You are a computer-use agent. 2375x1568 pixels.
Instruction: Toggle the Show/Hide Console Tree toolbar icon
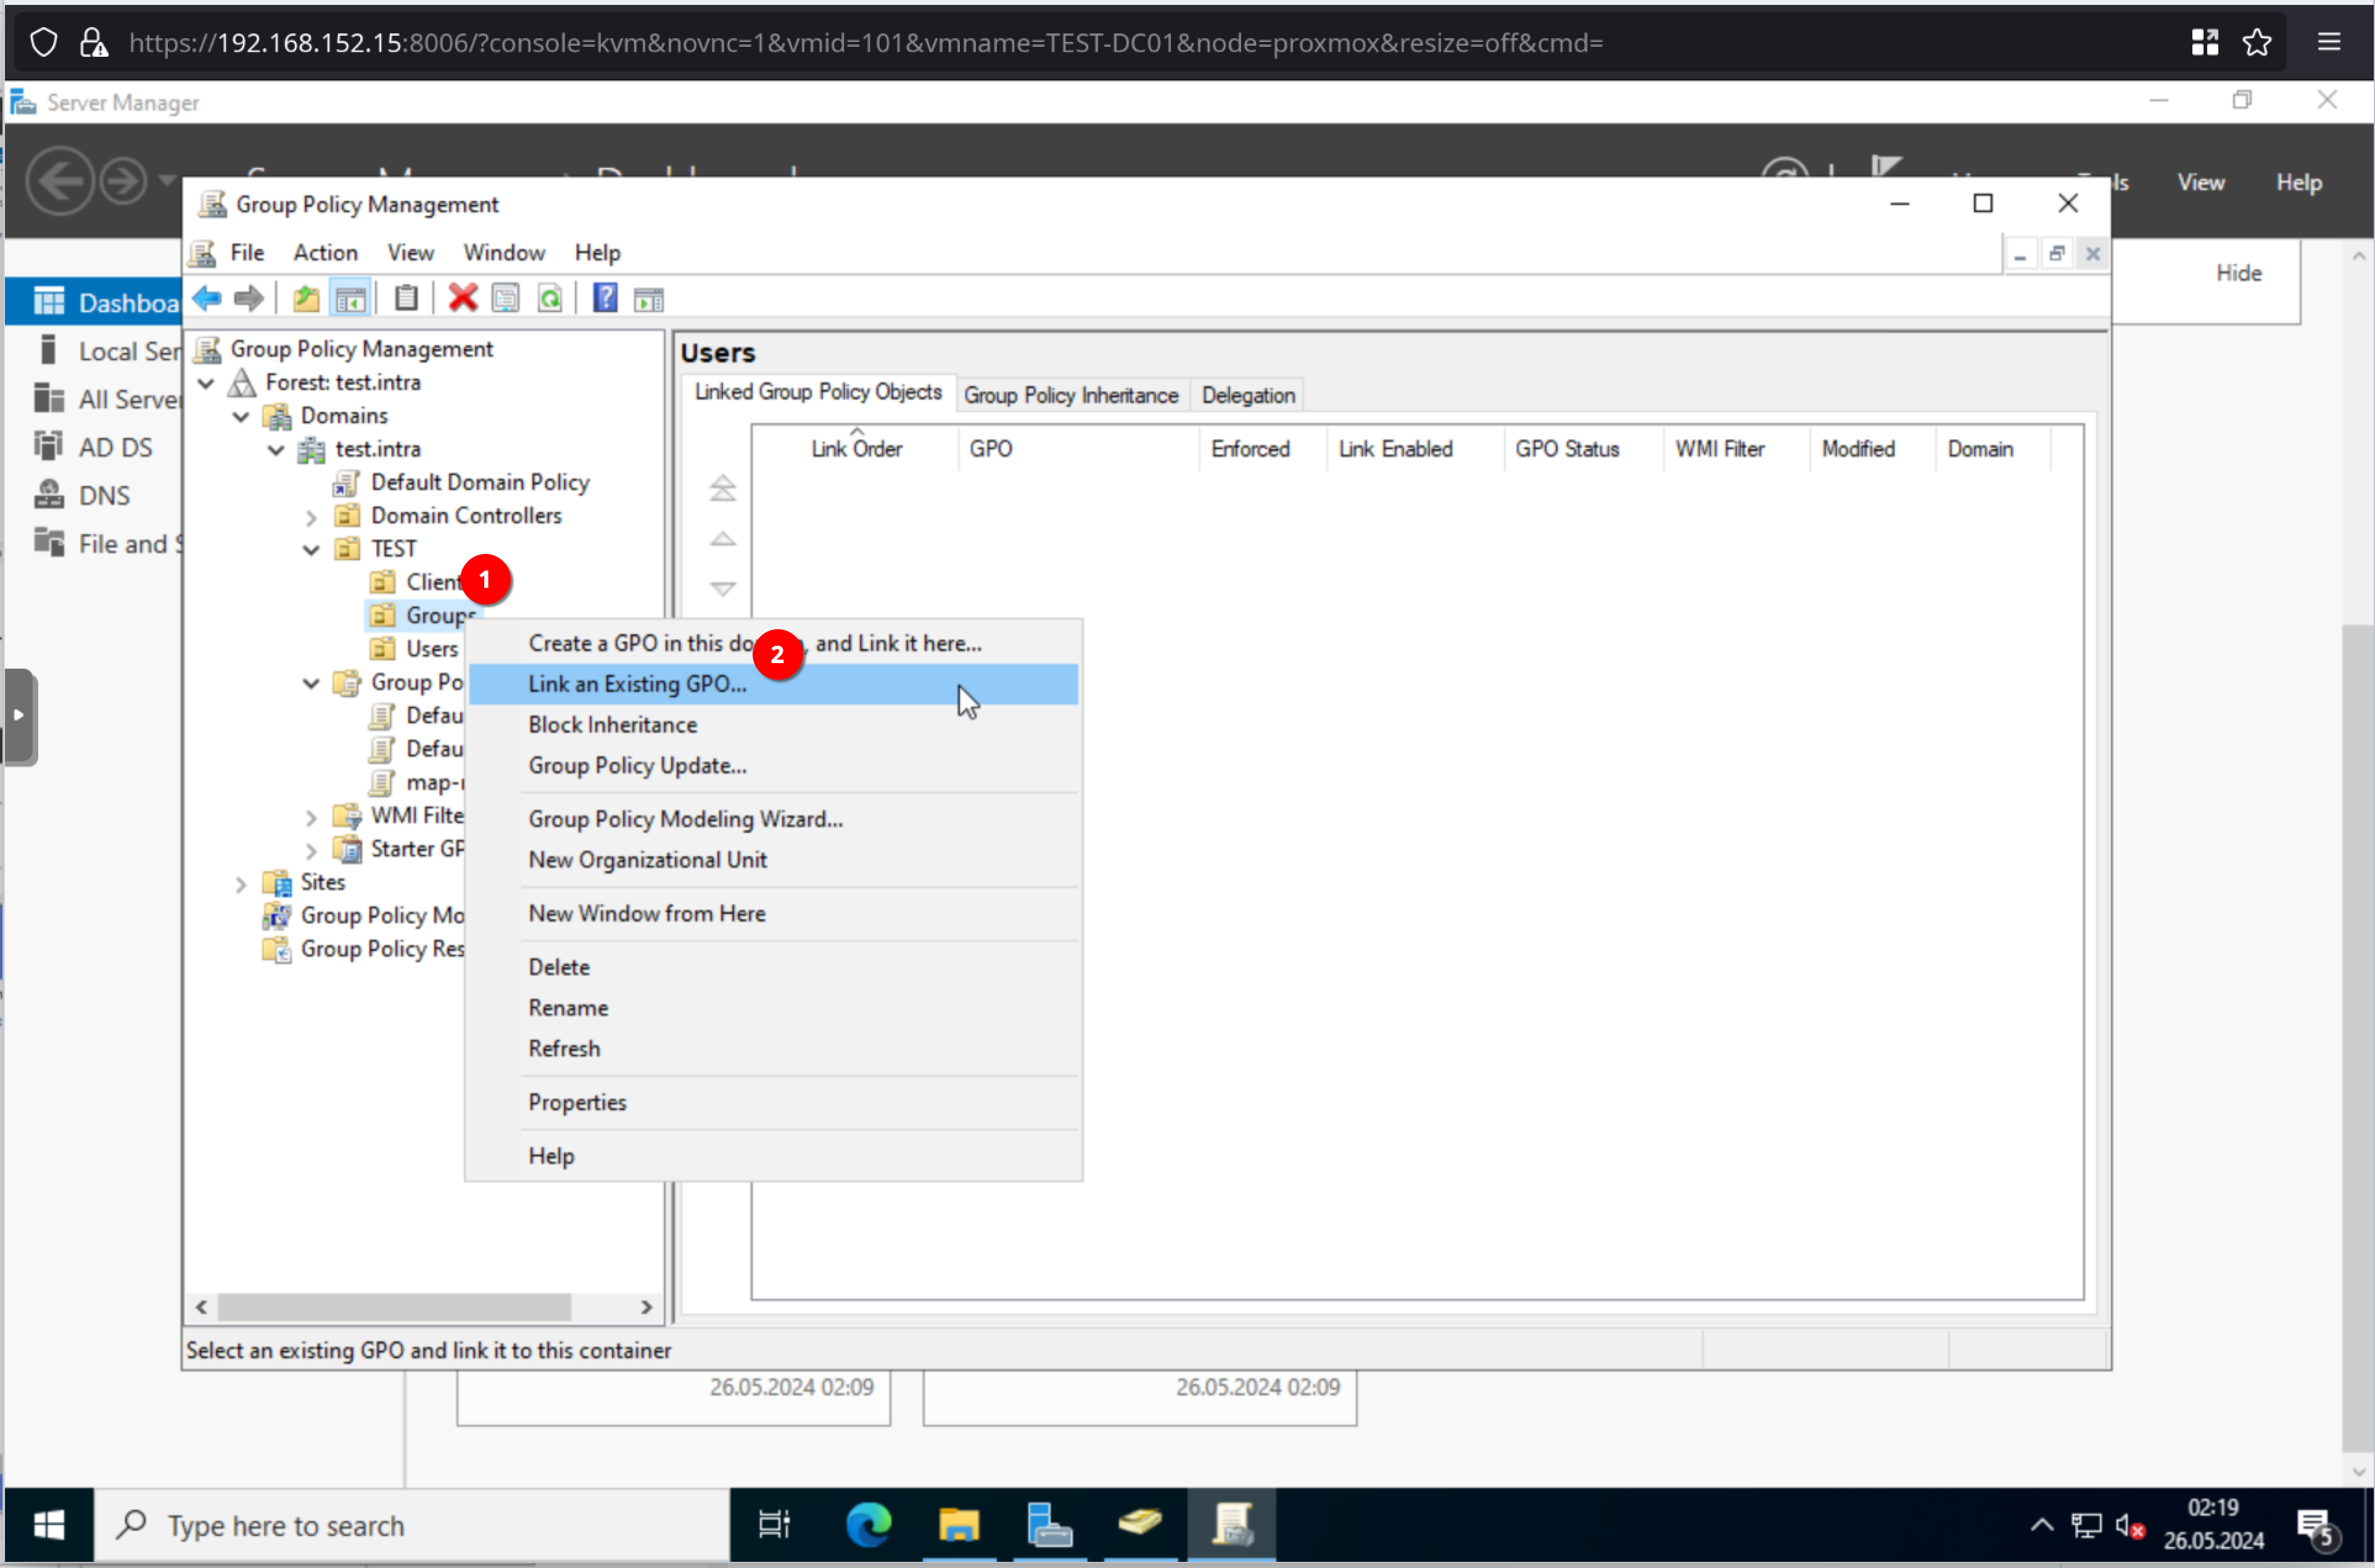click(350, 298)
